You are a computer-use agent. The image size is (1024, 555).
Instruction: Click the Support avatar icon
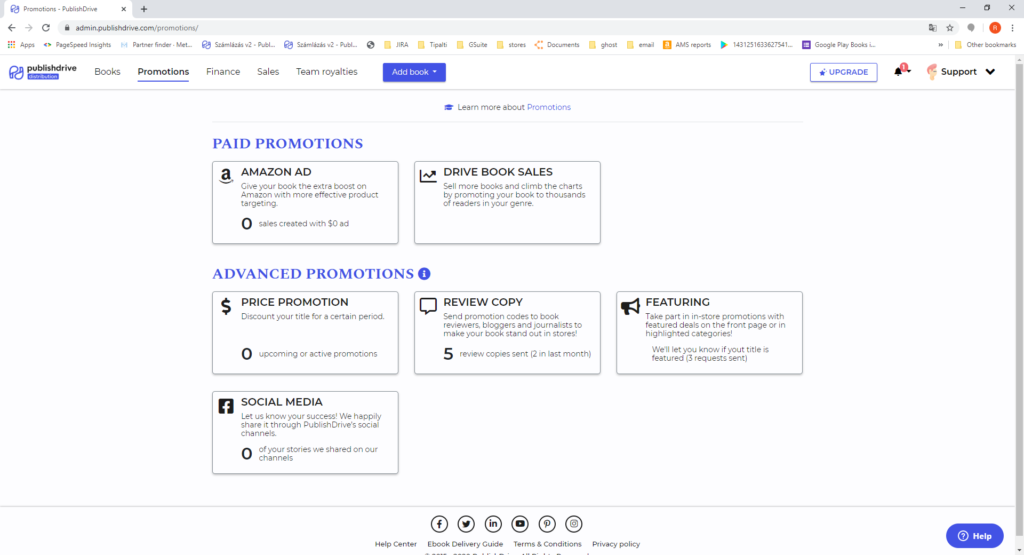point(932,72)
